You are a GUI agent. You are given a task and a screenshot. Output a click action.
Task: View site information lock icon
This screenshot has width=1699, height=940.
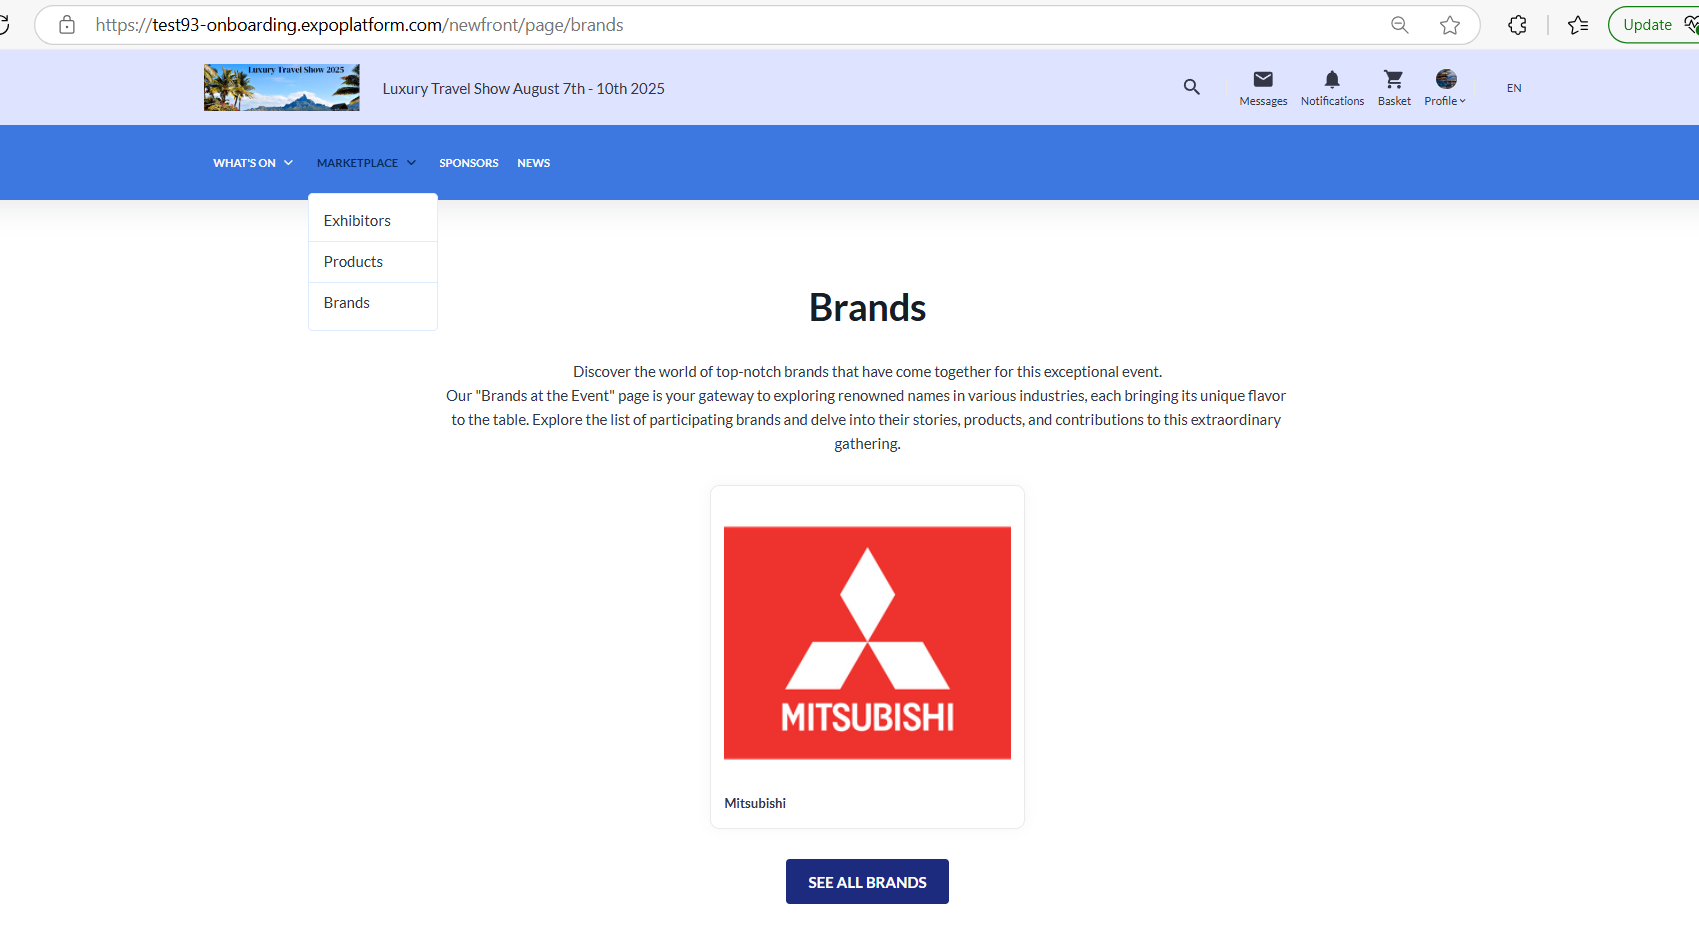(x=67, y=25)
